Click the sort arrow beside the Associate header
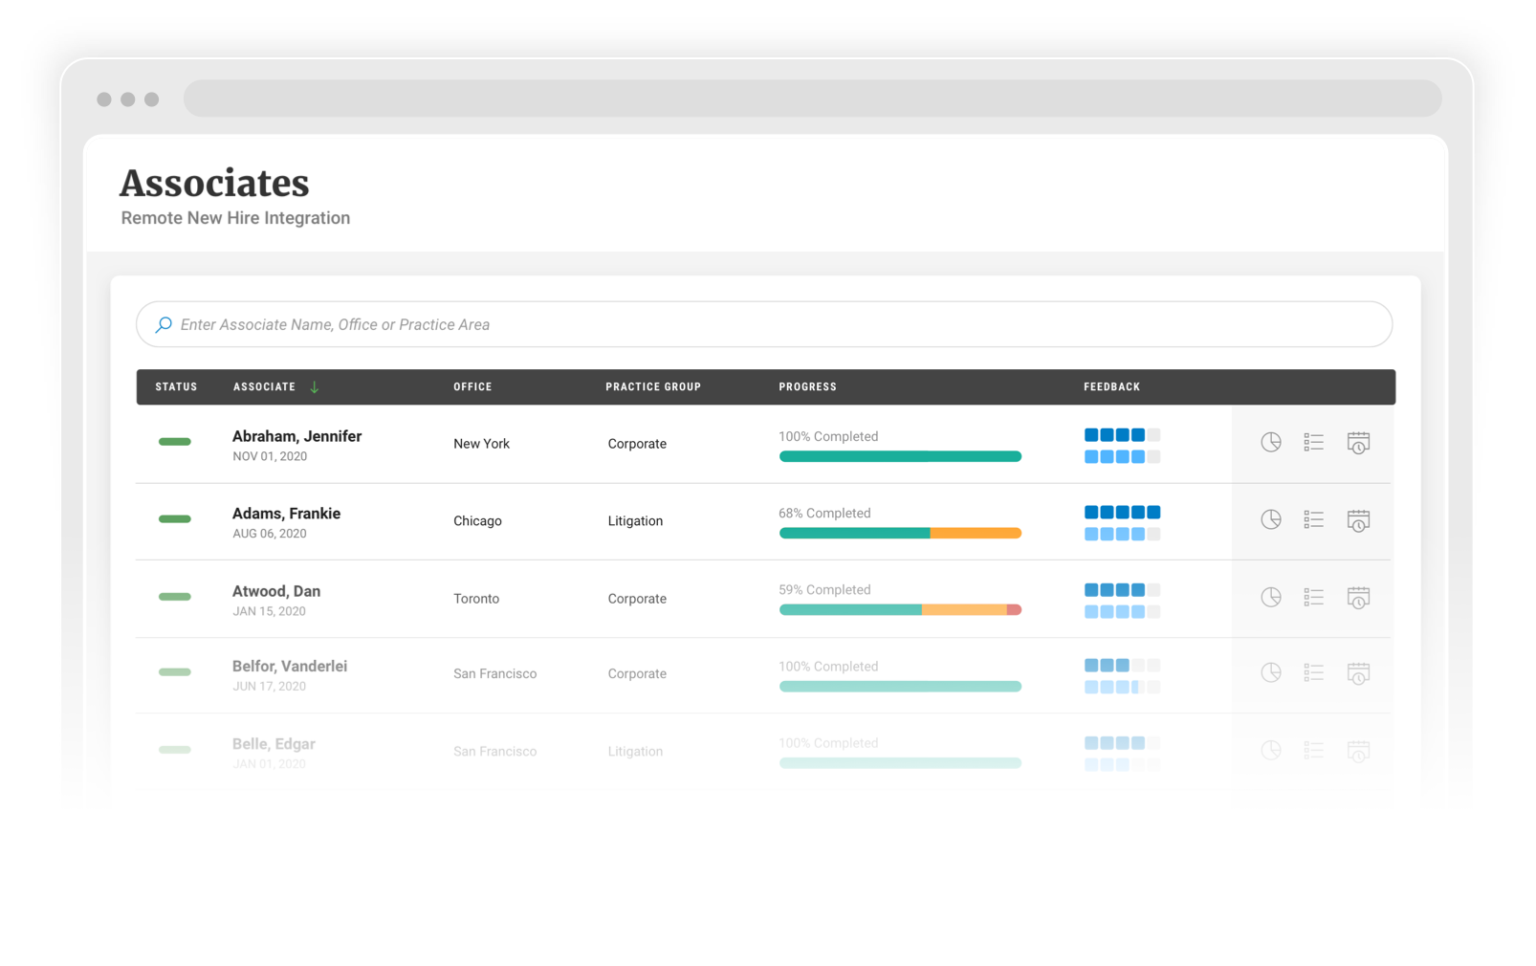This screenshot has width=1536, height=966. [314, 387]
